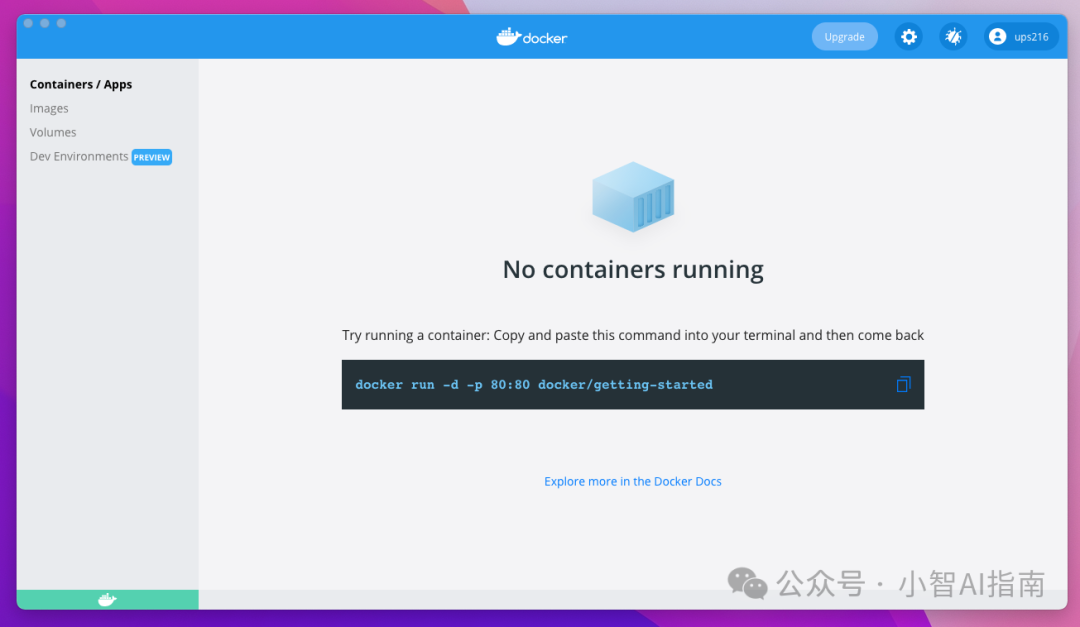Minimize the Docker Desktop window

[x=45, y=23]
